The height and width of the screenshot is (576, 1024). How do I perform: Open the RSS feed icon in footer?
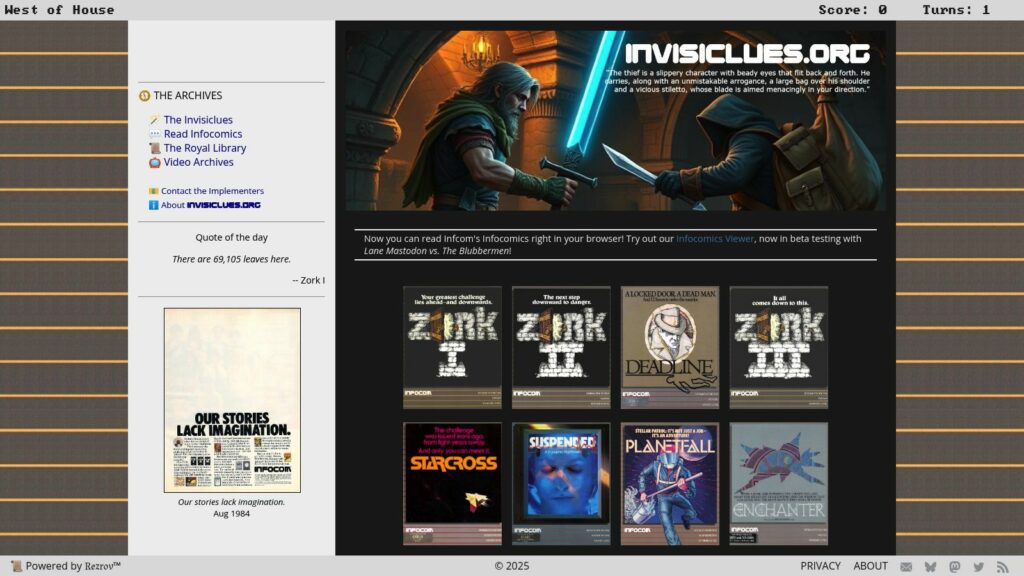[1002, 567]
